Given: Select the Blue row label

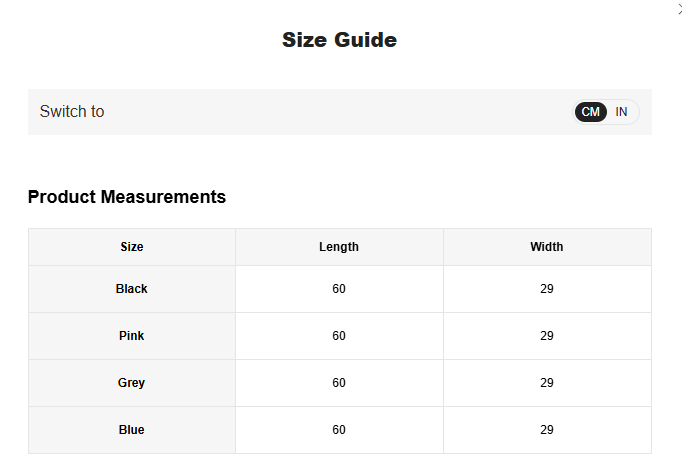Looking at the screenshot, I should pyautogui.click(x=132, y=430).
